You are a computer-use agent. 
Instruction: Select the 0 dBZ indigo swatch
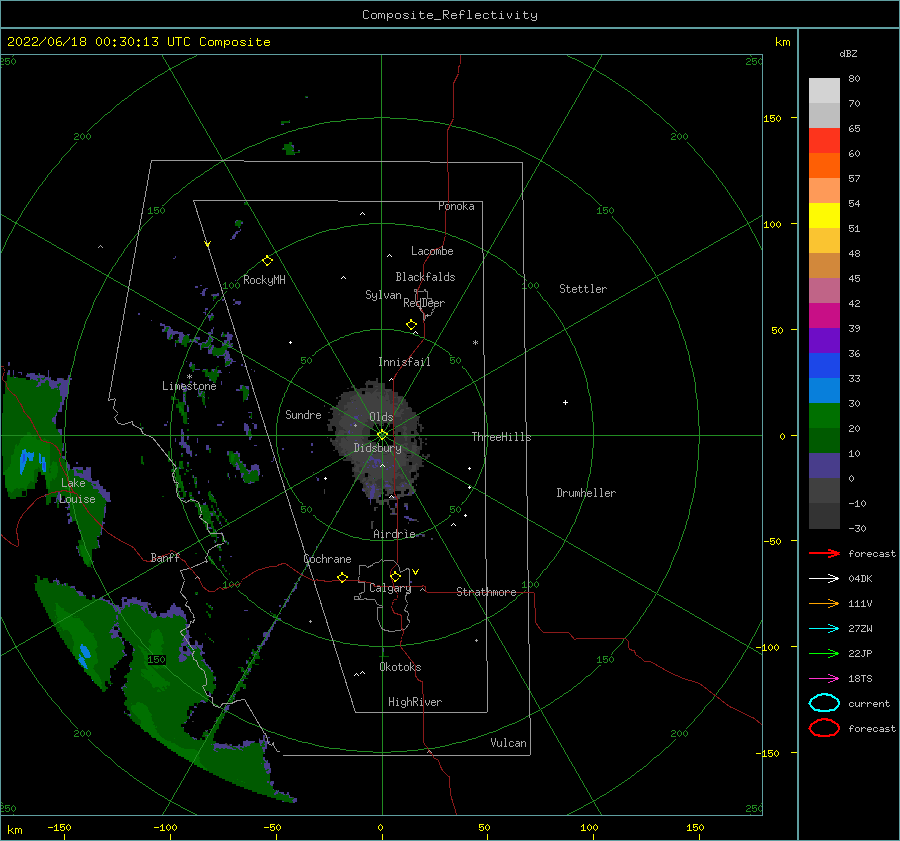point(824,465)
